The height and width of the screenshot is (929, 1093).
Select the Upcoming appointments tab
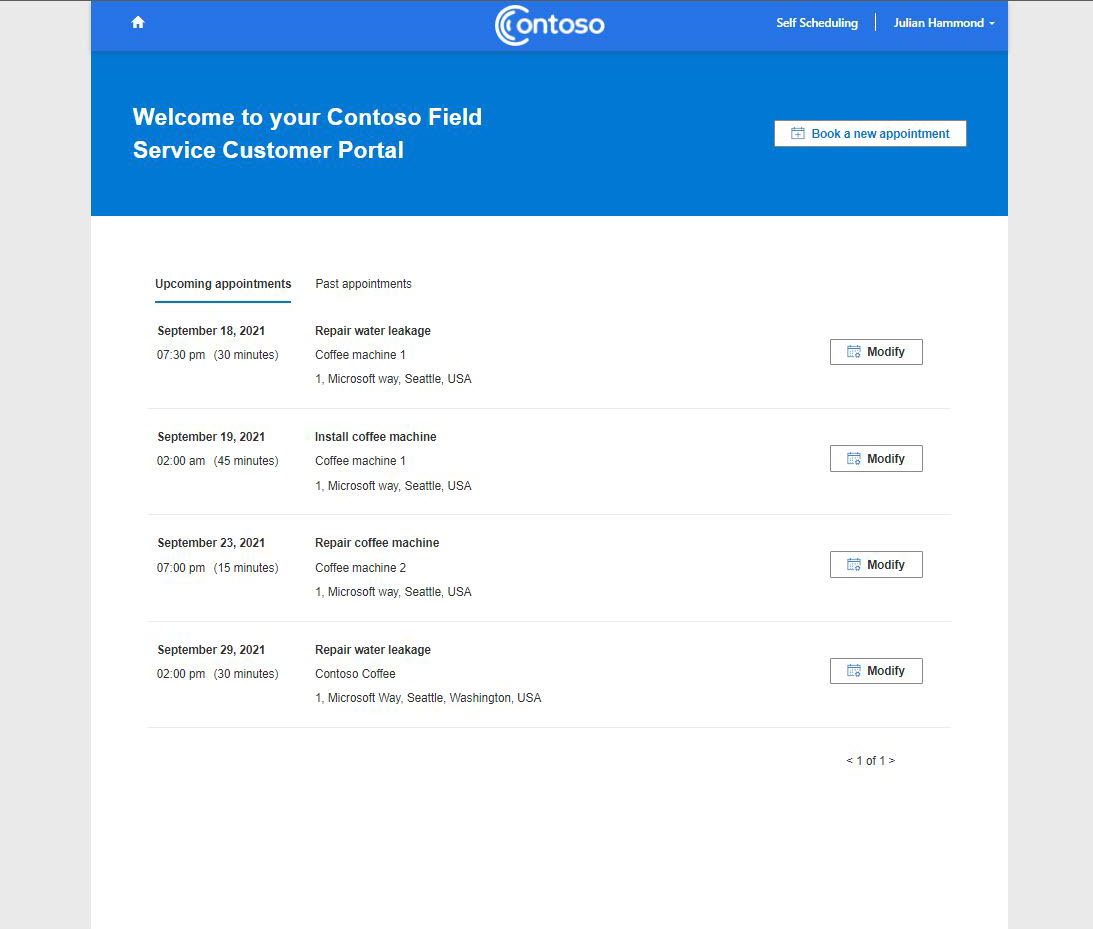[223, 284]
